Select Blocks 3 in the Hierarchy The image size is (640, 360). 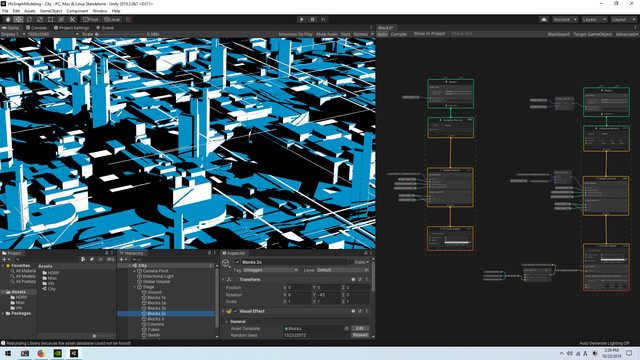click(156, 319)
